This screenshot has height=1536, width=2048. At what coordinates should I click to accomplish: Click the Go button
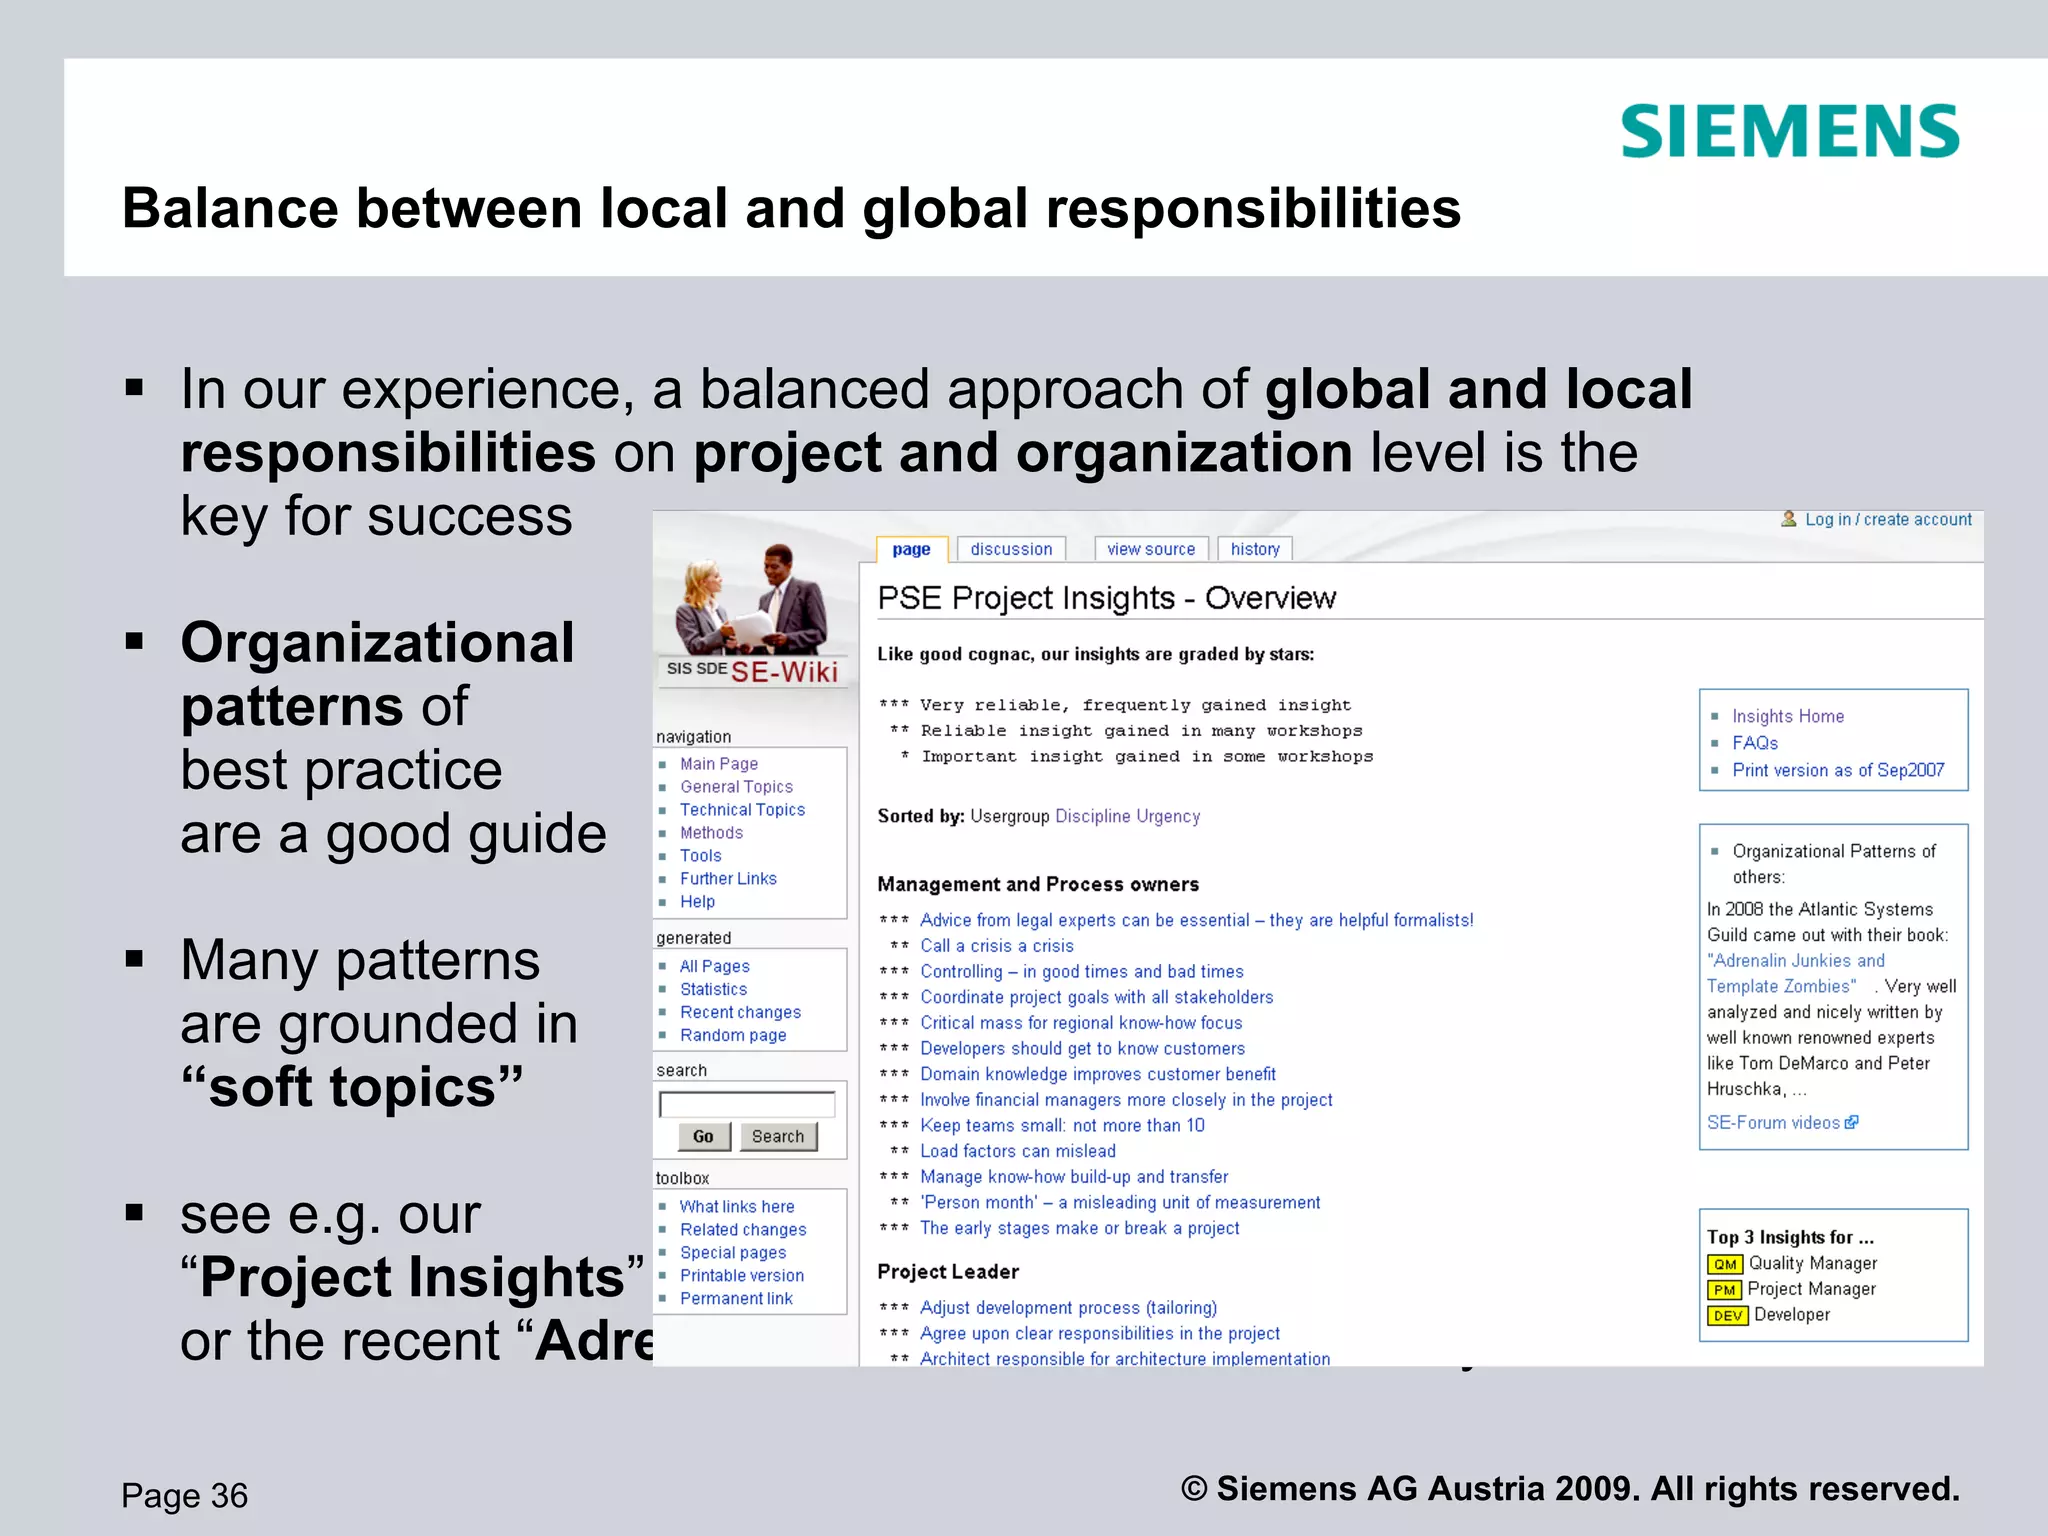[x=703, y=1136]
